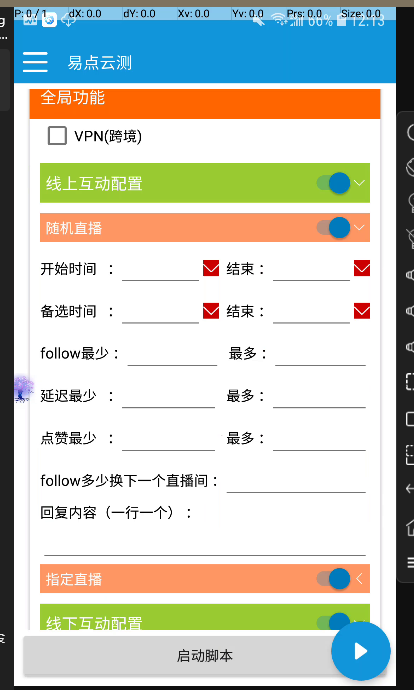Click the 全局功能 orange header
The width and height of the screenshot is (414, 690).
coord(205,103)
